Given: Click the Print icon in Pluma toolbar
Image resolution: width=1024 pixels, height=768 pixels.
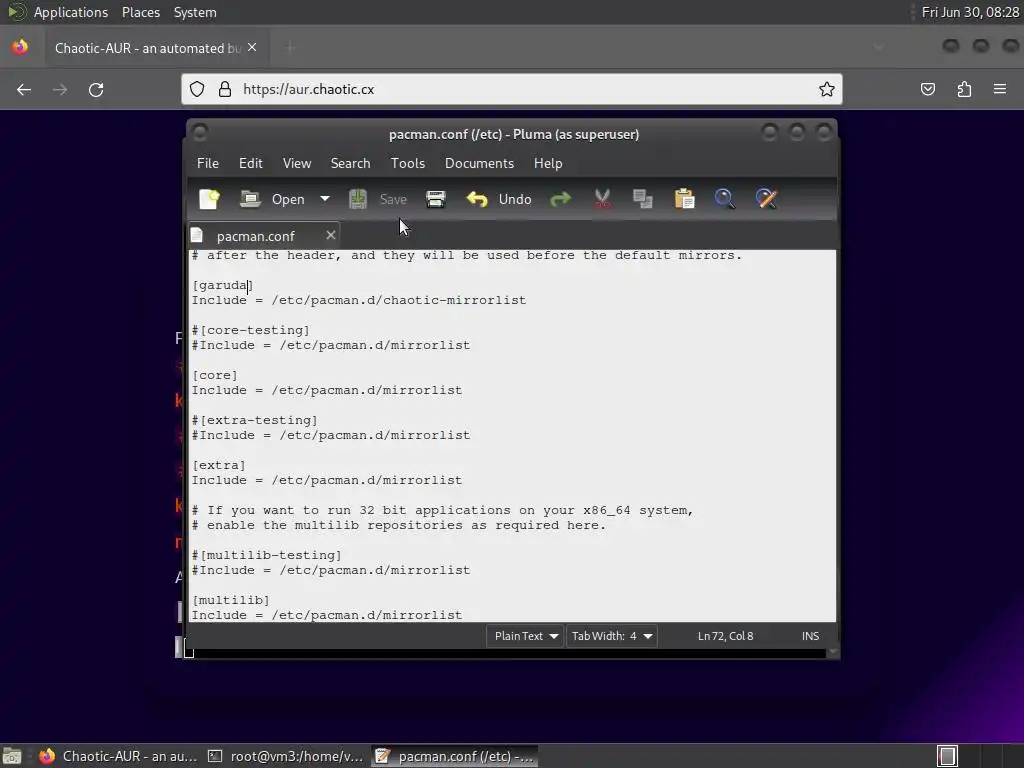Looking at the screenshot, I should point(436,199).
